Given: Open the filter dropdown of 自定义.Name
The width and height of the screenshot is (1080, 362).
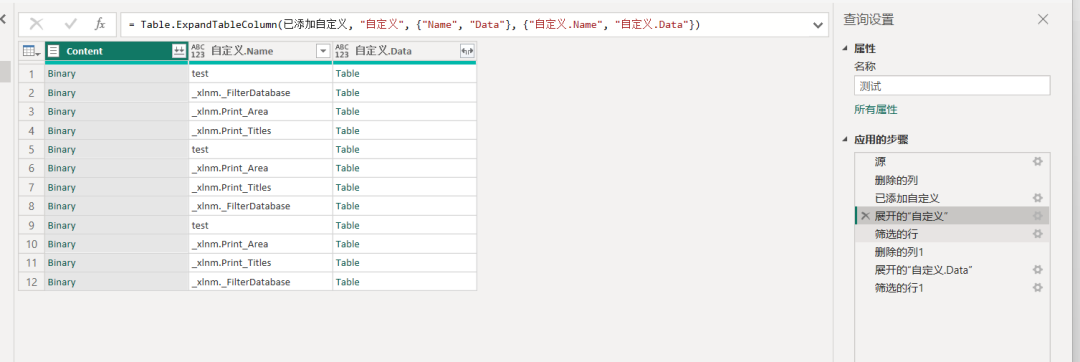Looking at the screenshot, I should tap(322, 51).
